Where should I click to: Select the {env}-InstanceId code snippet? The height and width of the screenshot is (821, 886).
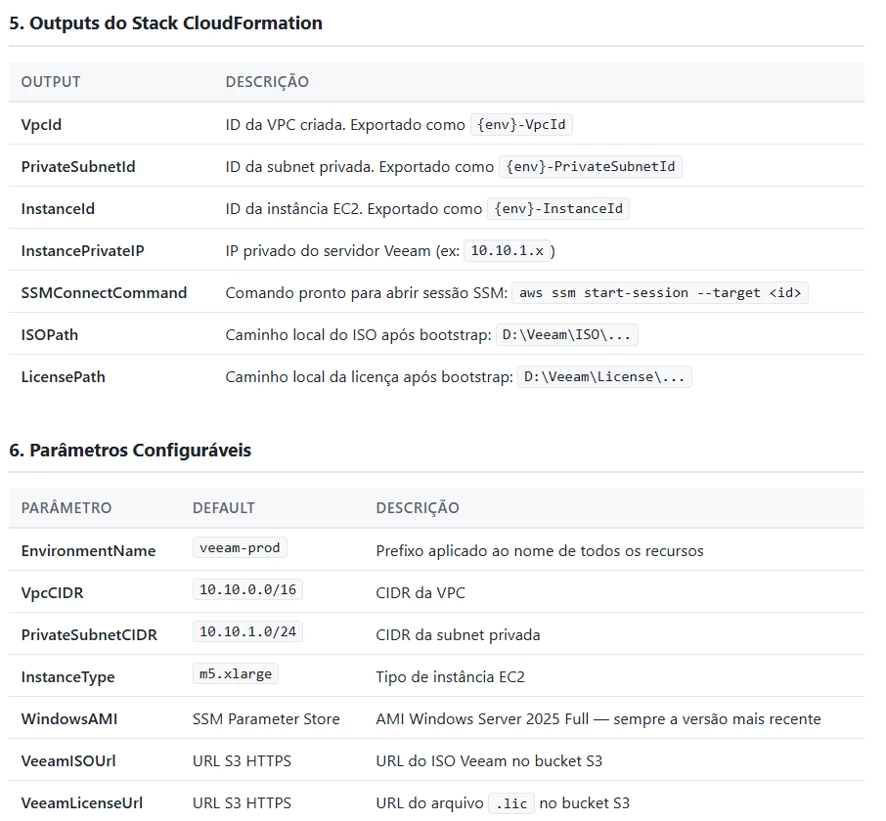click(x=558, y=208)
